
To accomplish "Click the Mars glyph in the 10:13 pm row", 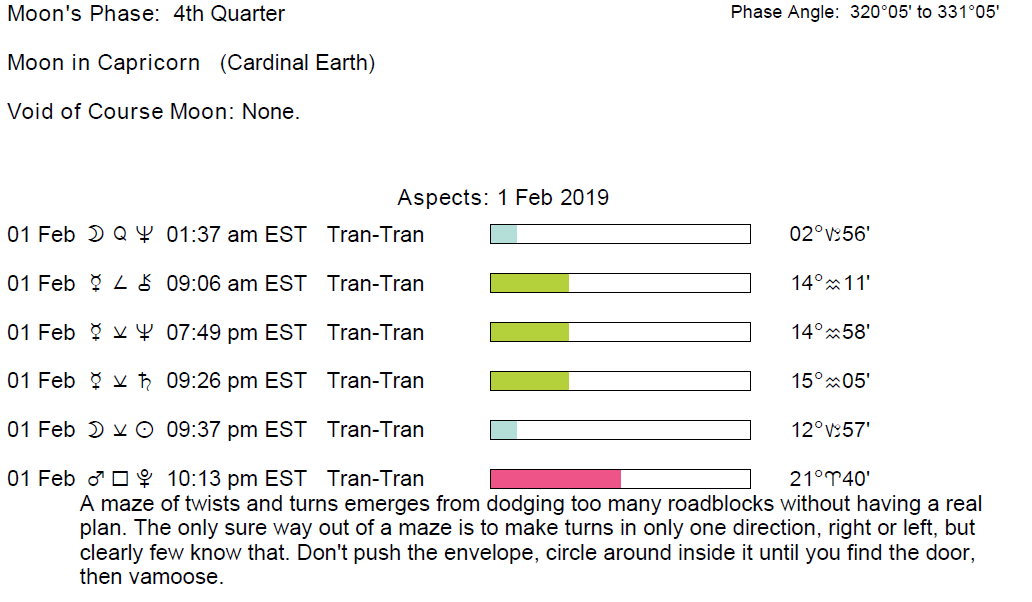I will click(97, 479).
